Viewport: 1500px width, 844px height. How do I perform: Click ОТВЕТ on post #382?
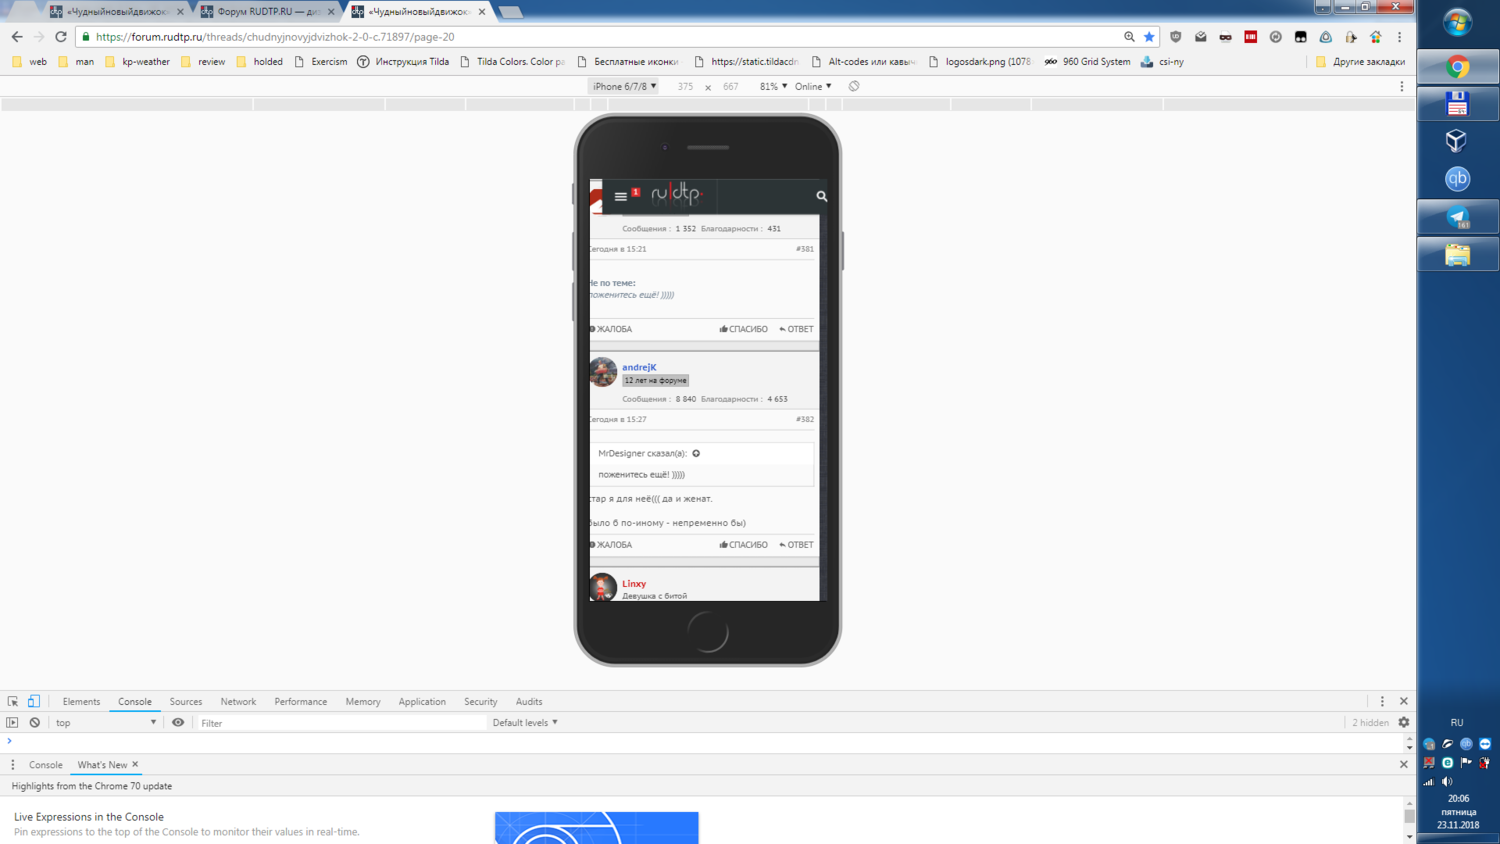797,545
